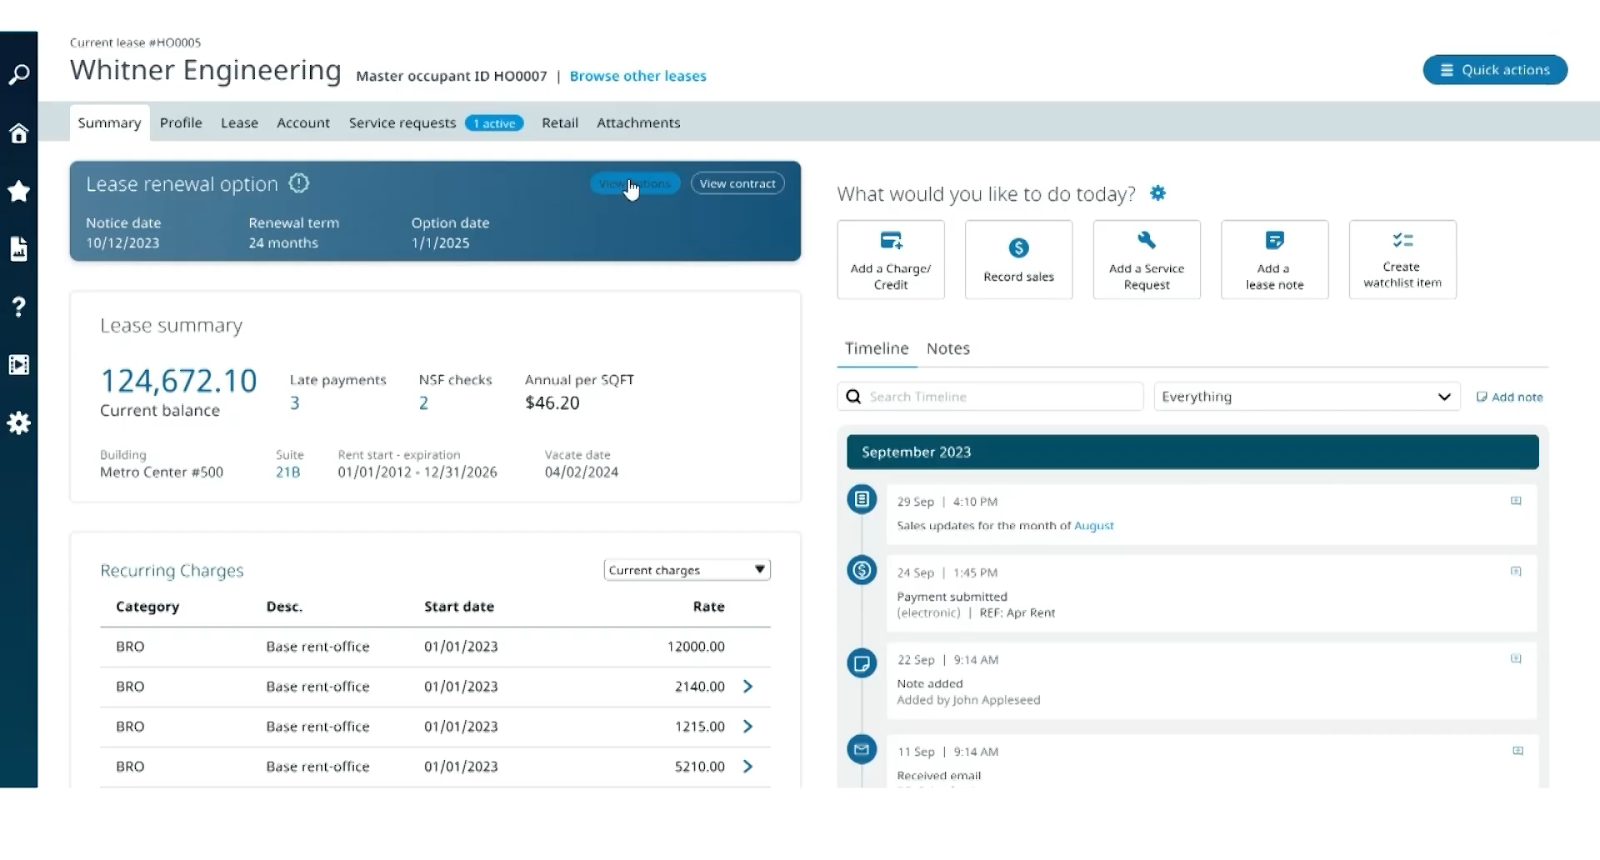Open the Service requests tab
Viewport: 1600px width, 860px height.
(x=402, y=123)
